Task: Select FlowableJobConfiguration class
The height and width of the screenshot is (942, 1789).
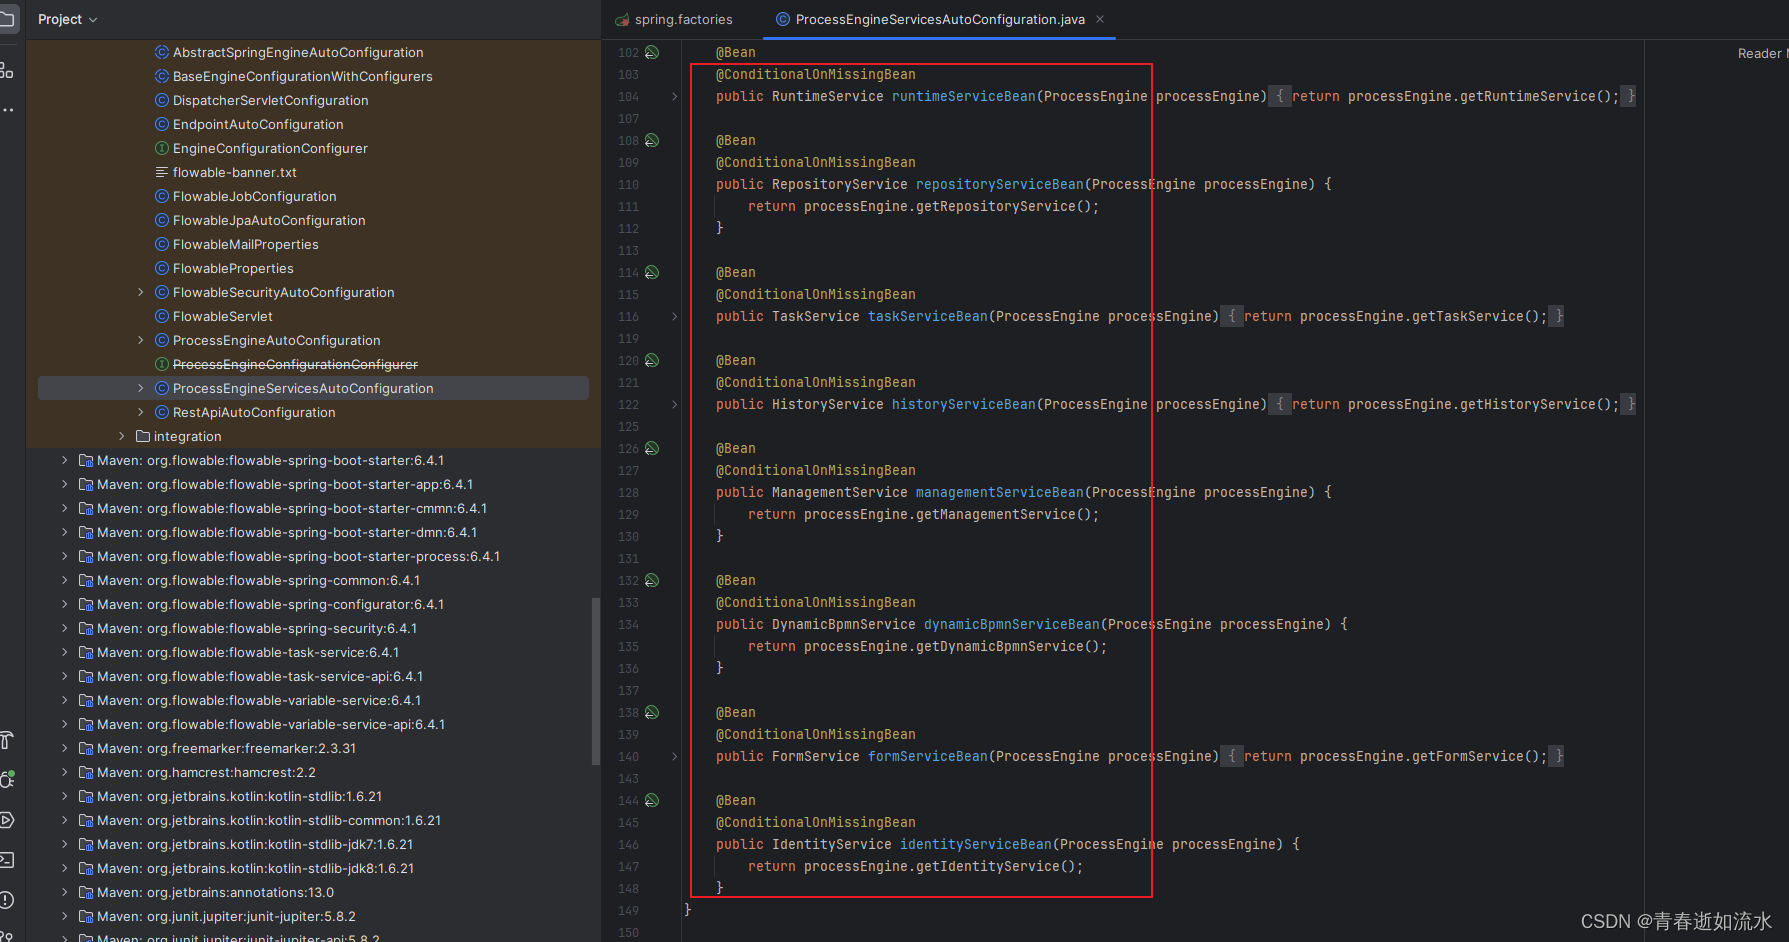Action: click(254, 196)
